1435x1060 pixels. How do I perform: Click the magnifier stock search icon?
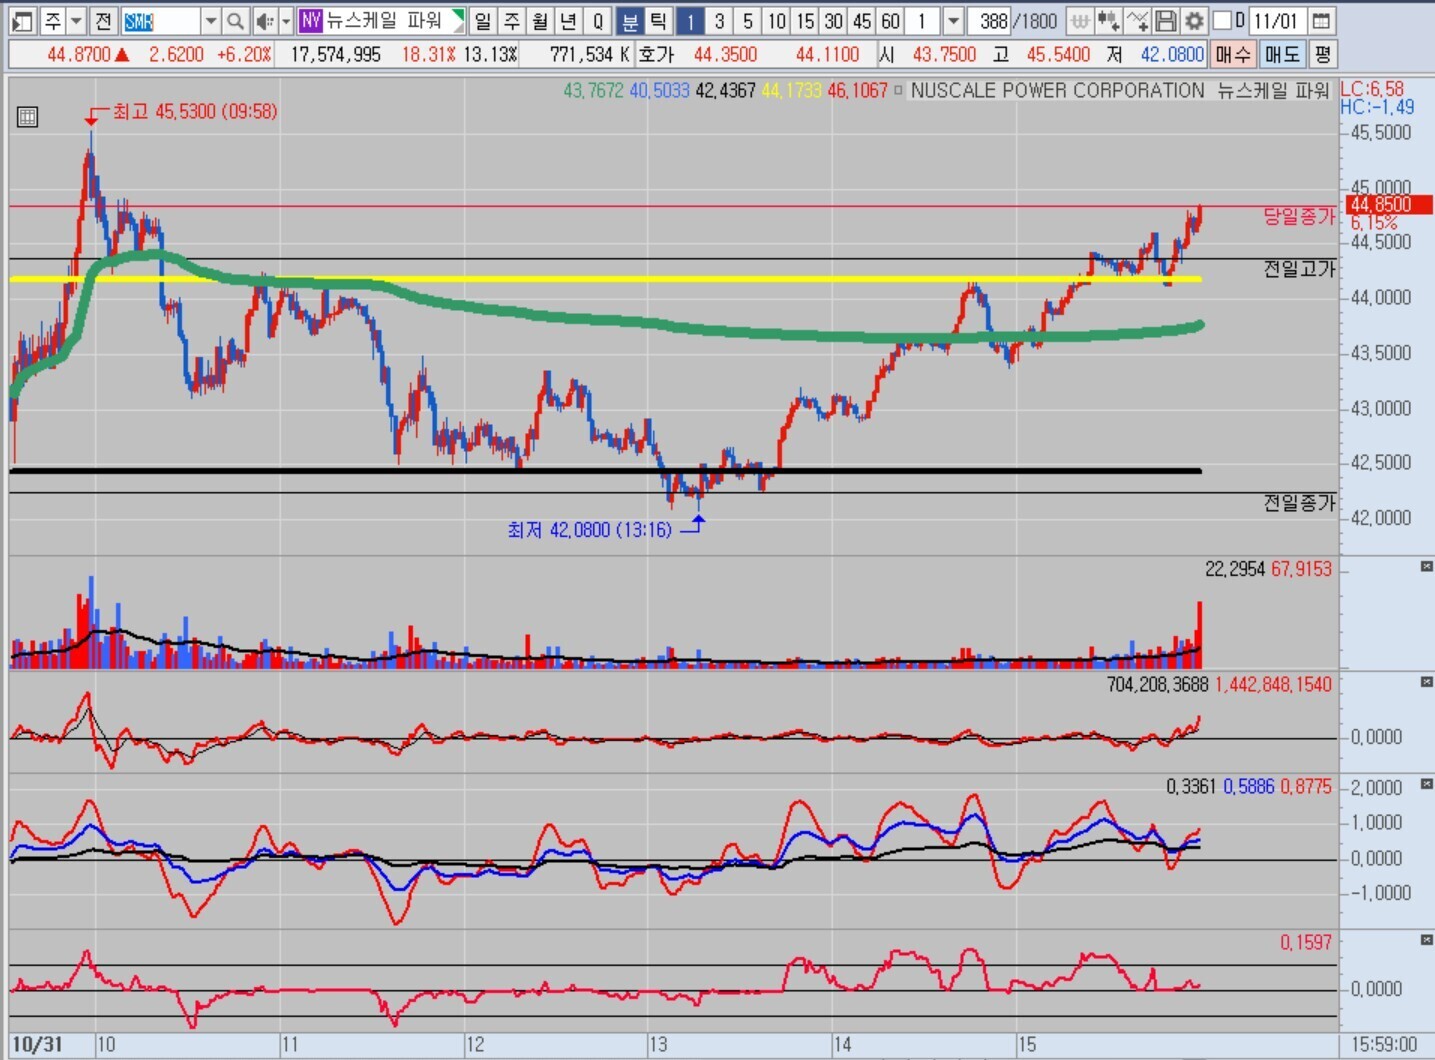tap(235, 21)
